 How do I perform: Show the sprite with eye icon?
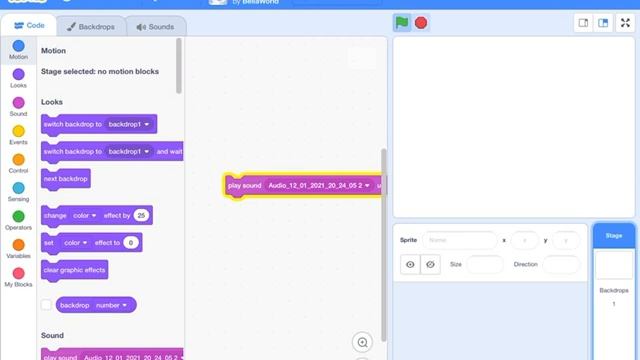[410, 264]
